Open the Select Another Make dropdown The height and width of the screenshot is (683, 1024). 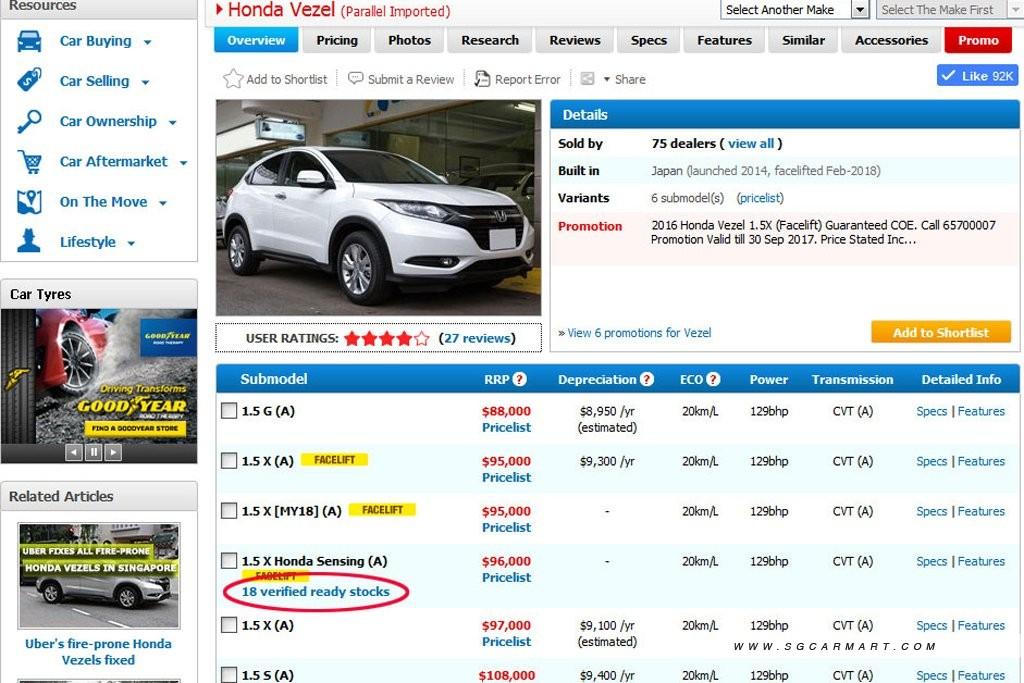click(860, 9)
